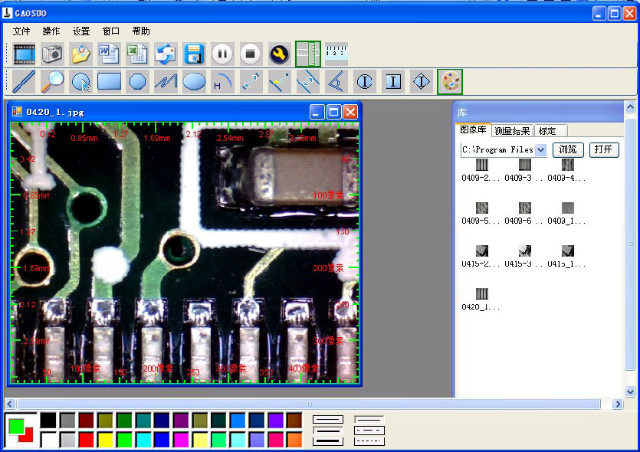Screen dimensions: 640x452
Task: Select the polygon measurement tool
Action: (x=137, y=82)
